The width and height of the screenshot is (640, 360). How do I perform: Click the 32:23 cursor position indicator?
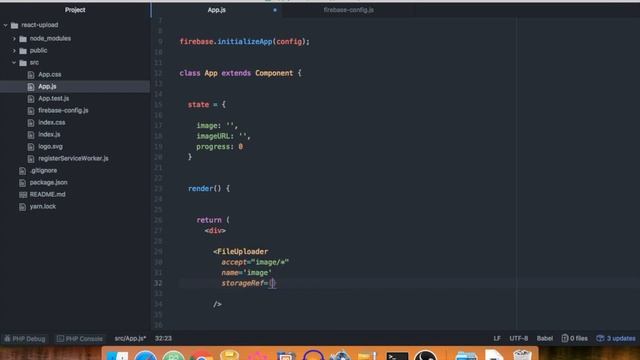[x=163, y=338]
